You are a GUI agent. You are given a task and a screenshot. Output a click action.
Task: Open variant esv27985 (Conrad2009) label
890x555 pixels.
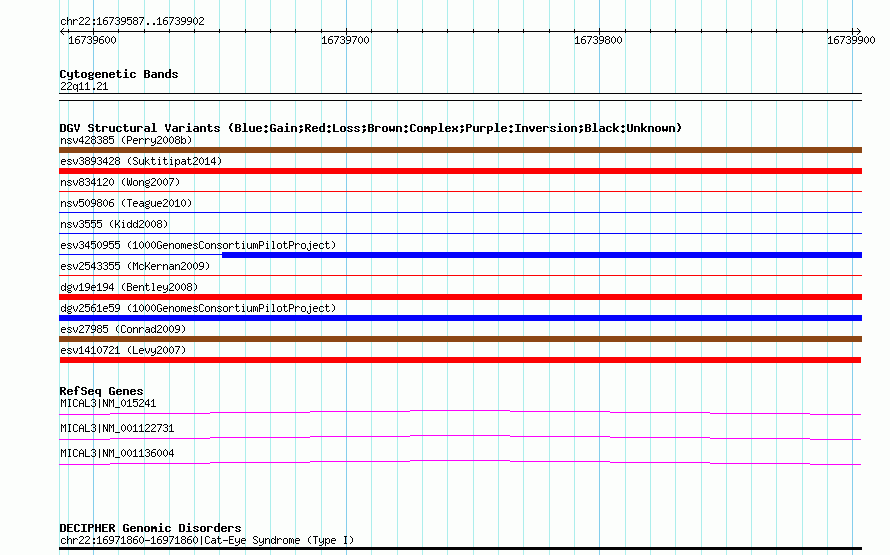[x=123, y=329]
